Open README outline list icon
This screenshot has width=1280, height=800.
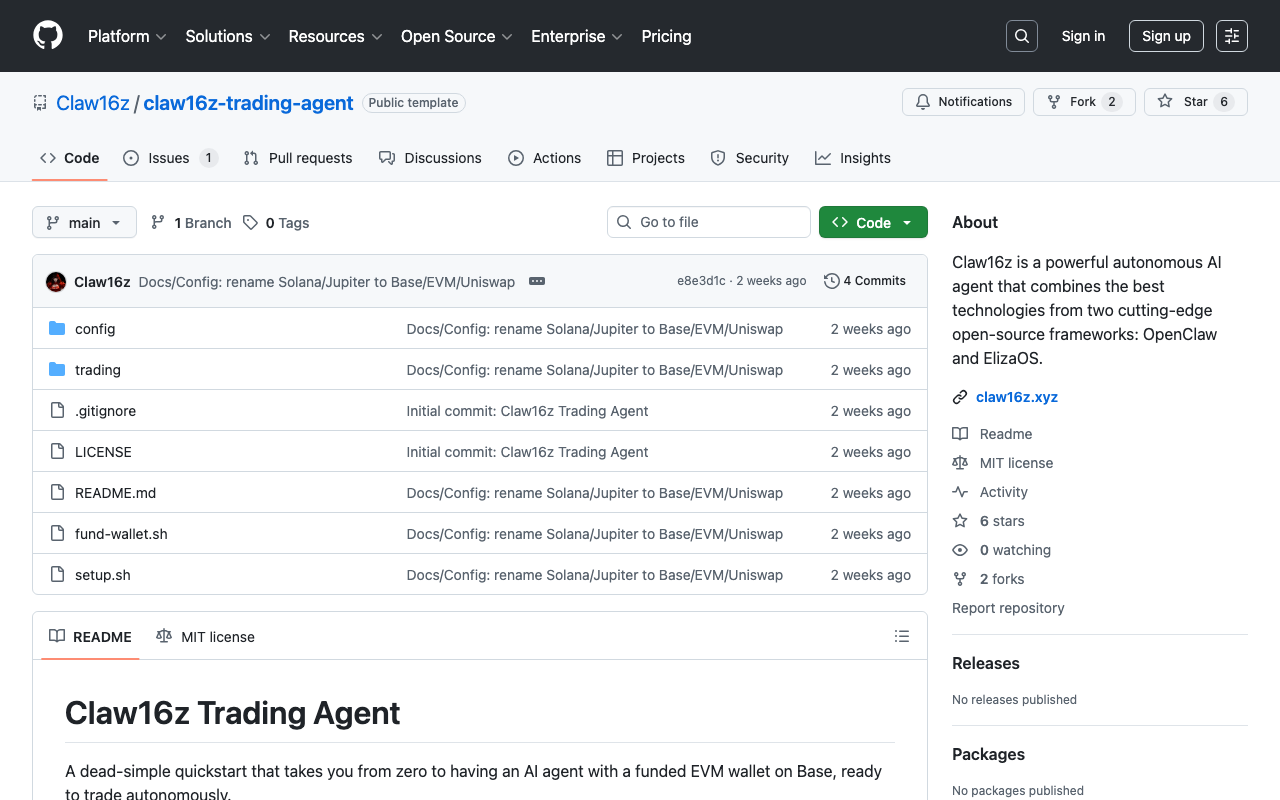click(x=901, y=637)
